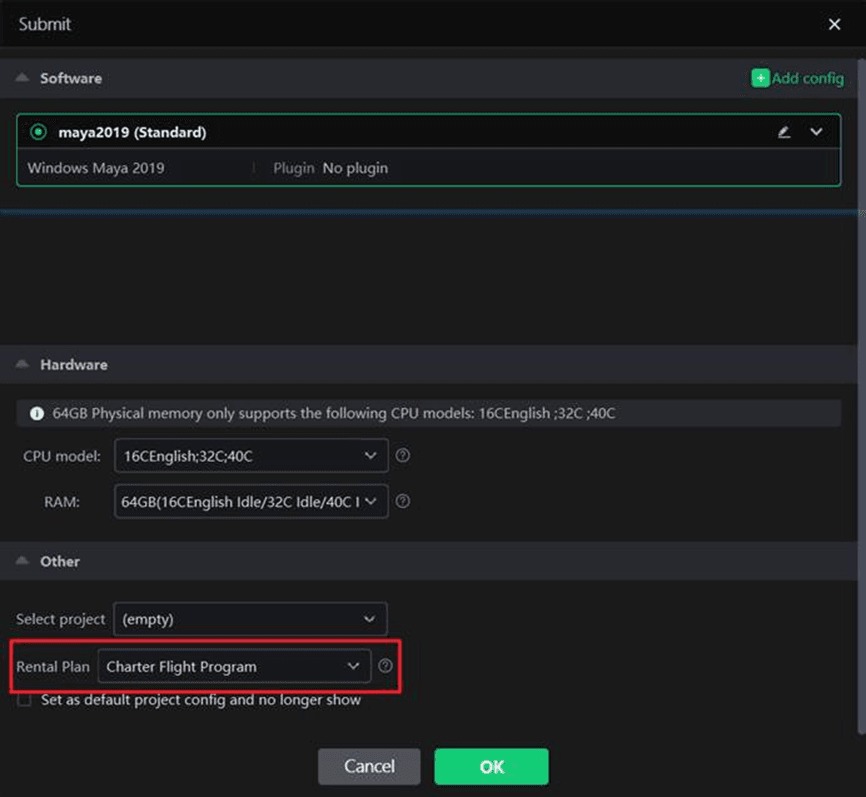This screenshot has height=797, width=866.
Task: Click the RAM help question icon
Action: [x=403, y=502]
